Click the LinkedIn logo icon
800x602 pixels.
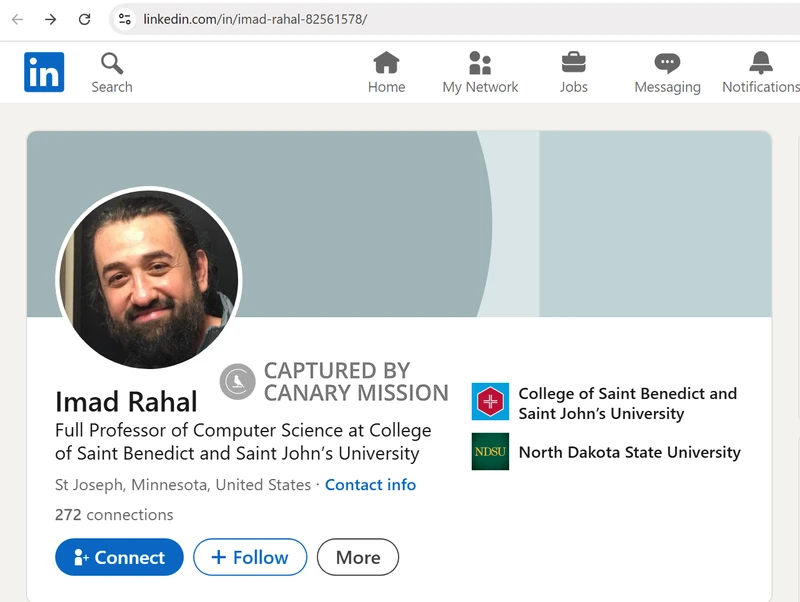point(44,72)
